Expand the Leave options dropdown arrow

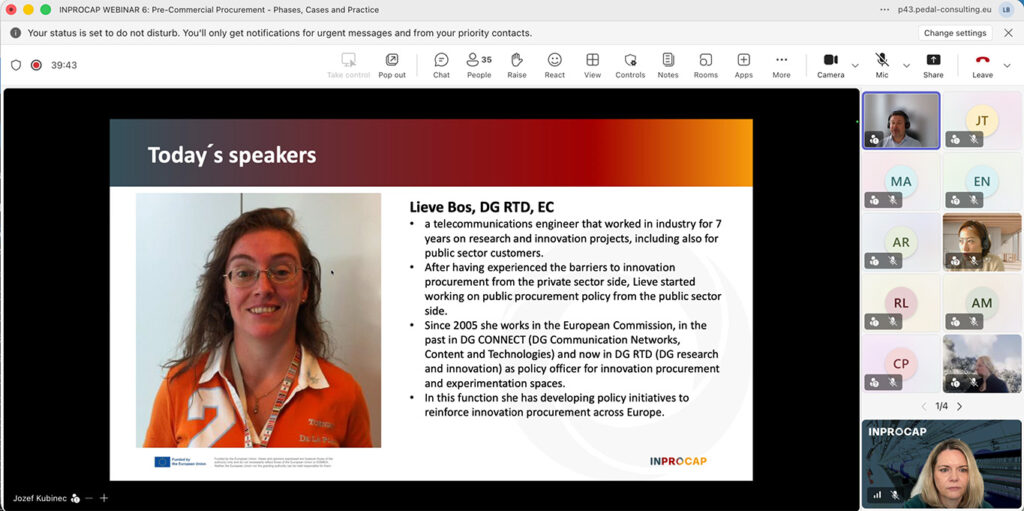[x=1008, y=66]
